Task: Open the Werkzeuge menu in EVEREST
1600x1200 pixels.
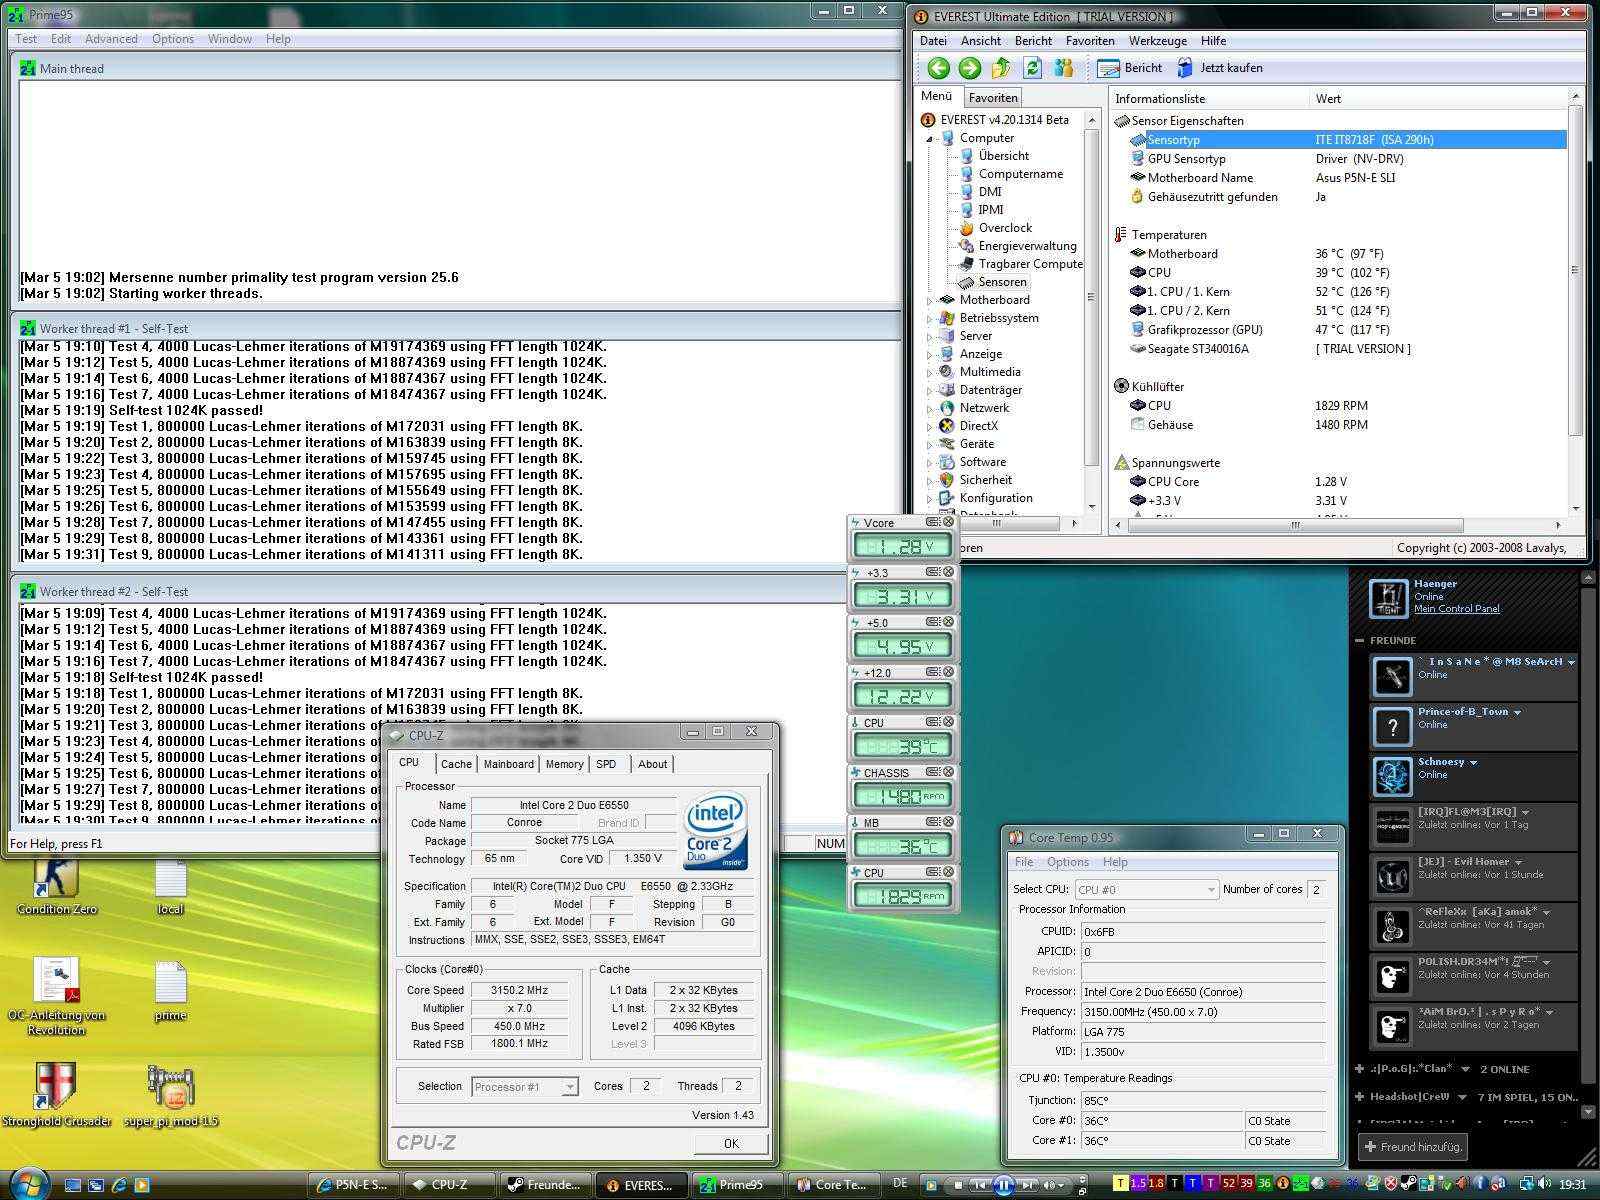Action: [1157, 41]
